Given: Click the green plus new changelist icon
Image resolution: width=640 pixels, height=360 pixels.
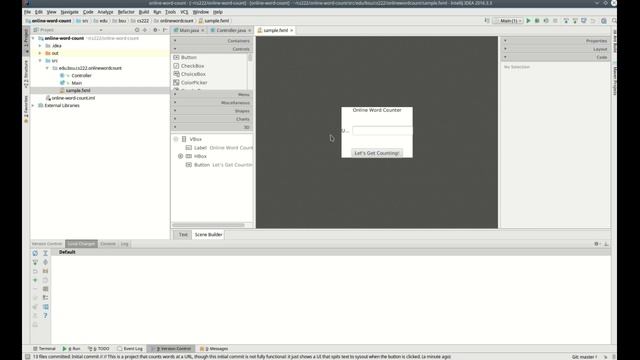Looking at the screenshot, I should pos(35,280).
